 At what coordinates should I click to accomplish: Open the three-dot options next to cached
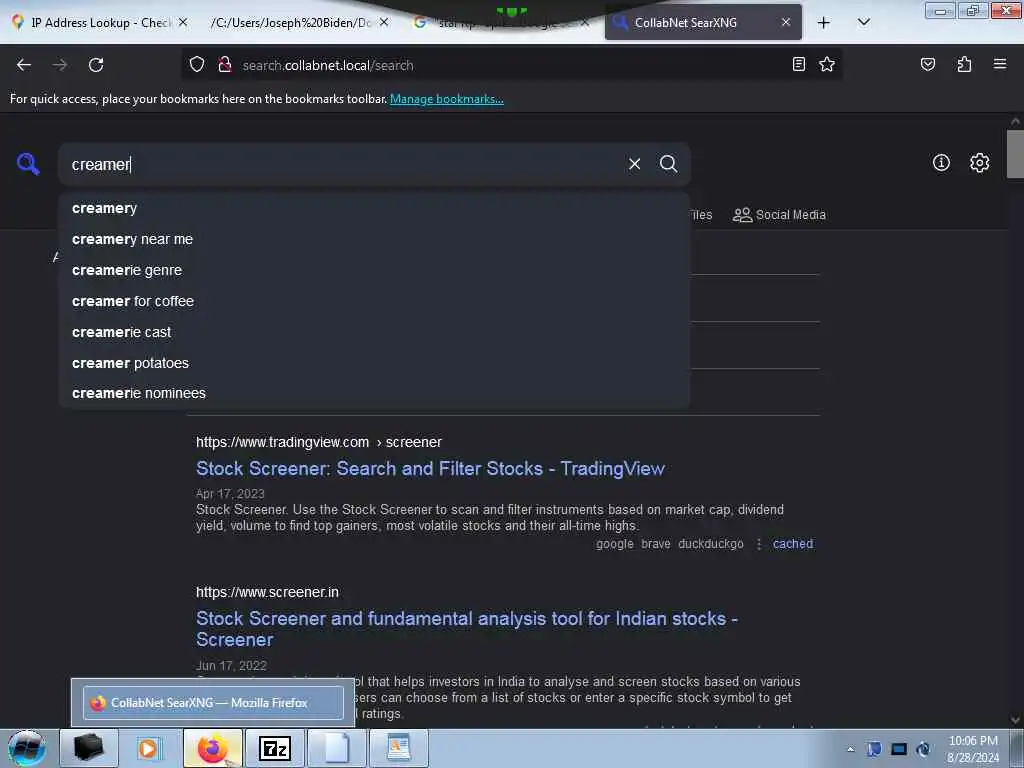point(758,543)
